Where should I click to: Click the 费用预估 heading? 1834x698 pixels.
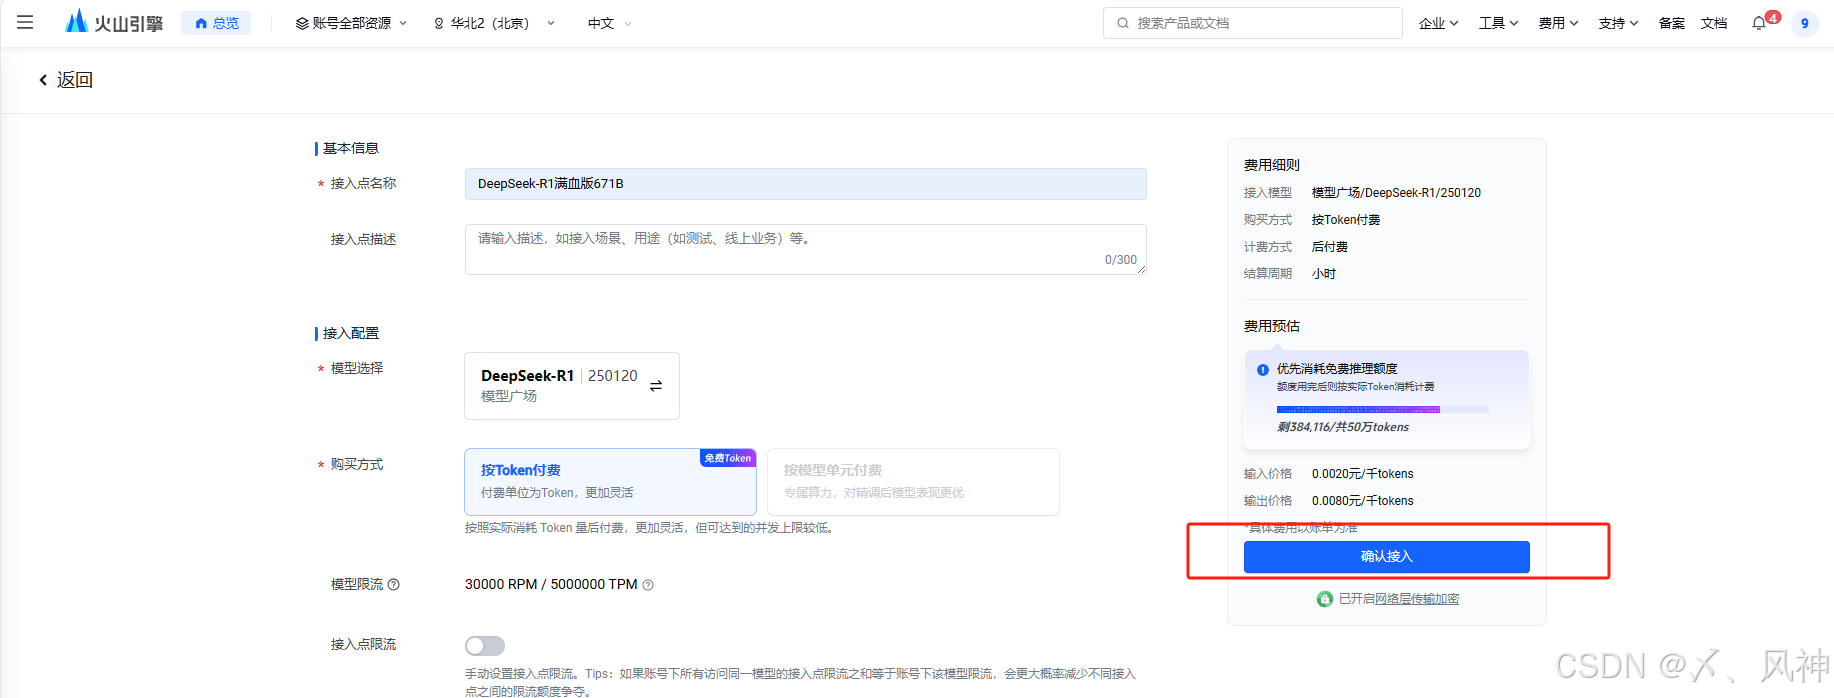click(x=1272, y=326)
